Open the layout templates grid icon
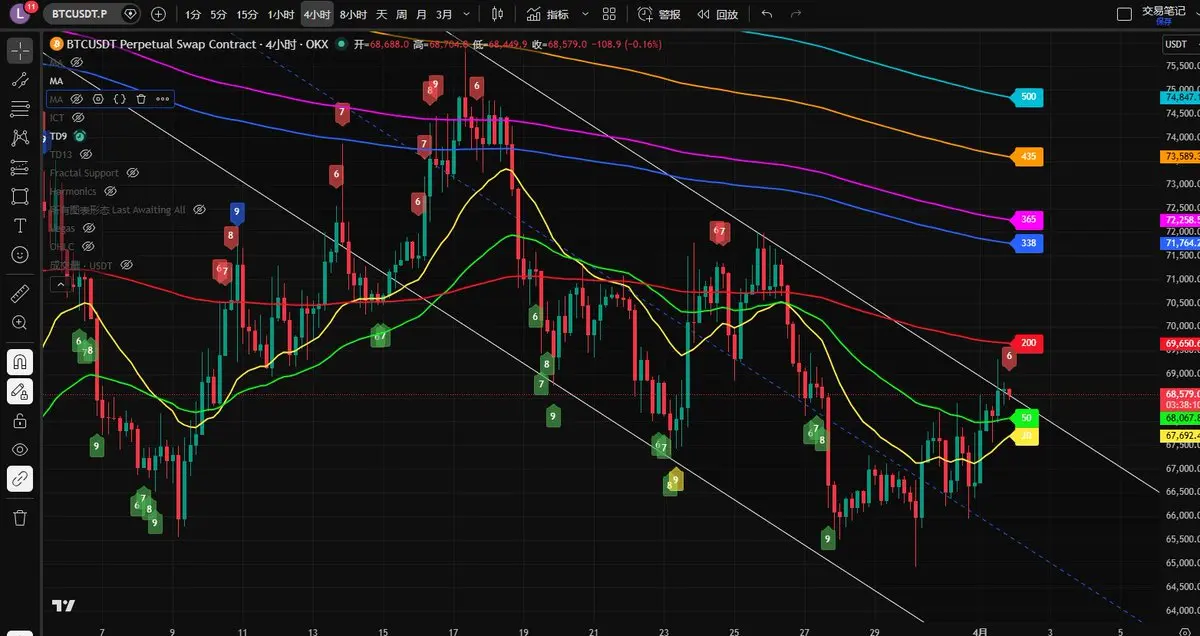 click(611, 14)
